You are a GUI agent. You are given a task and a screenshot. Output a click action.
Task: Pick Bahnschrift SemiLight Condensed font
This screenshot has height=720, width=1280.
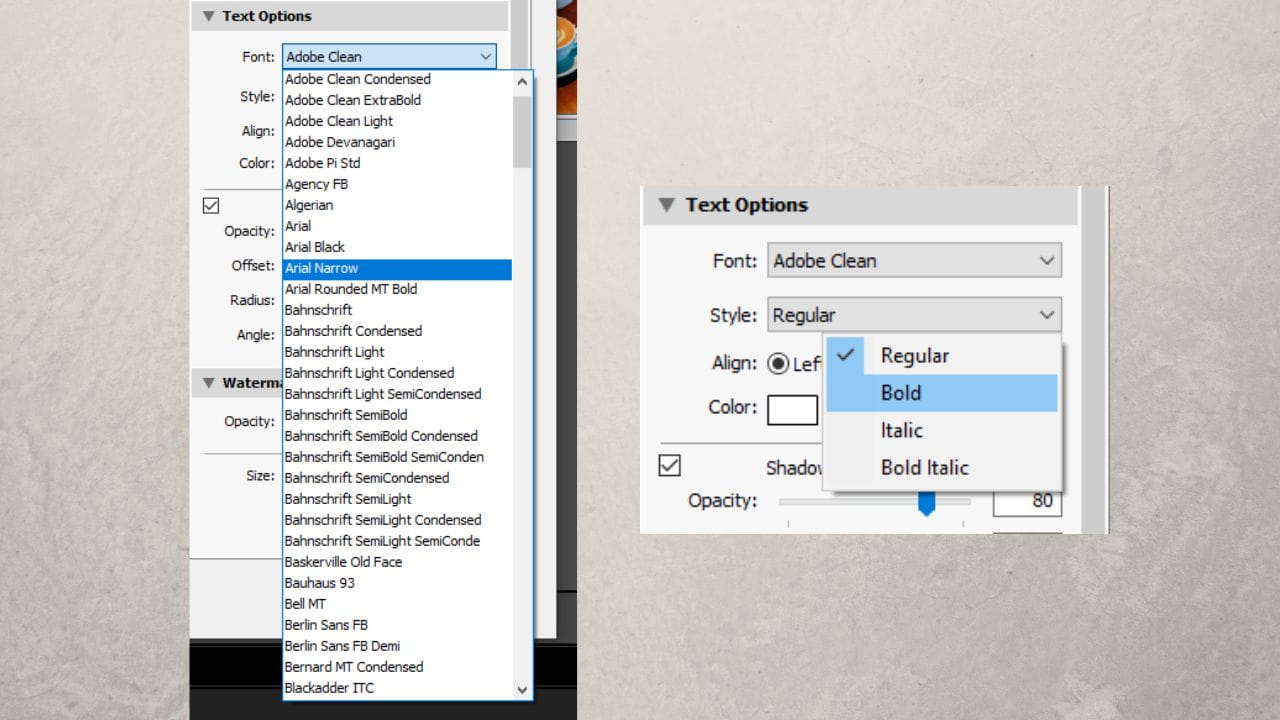click(397, 520)
